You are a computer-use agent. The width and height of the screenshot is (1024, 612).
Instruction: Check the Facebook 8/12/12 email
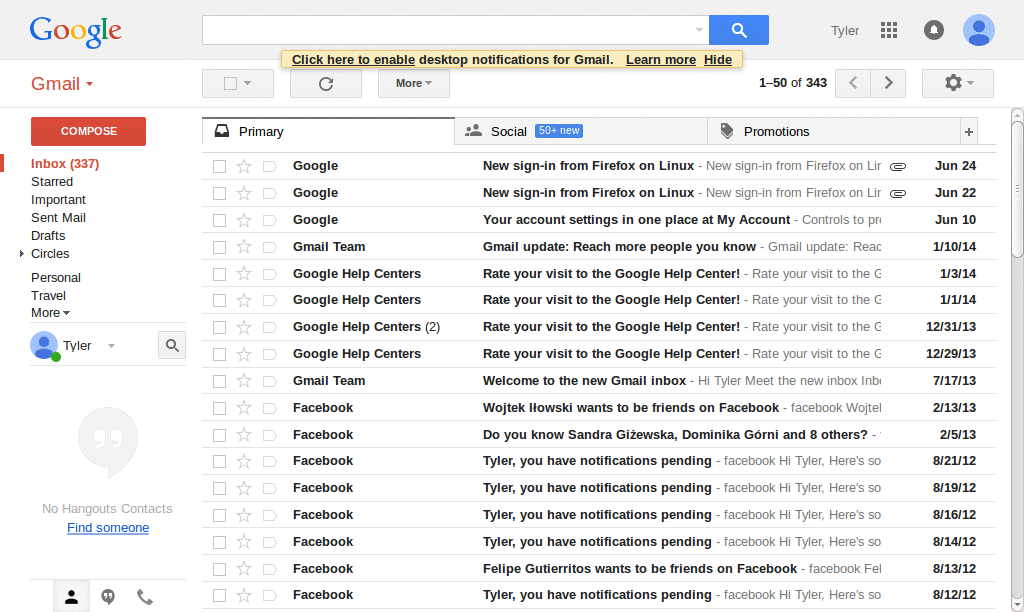pyautogui.click(x=219, y=596)
